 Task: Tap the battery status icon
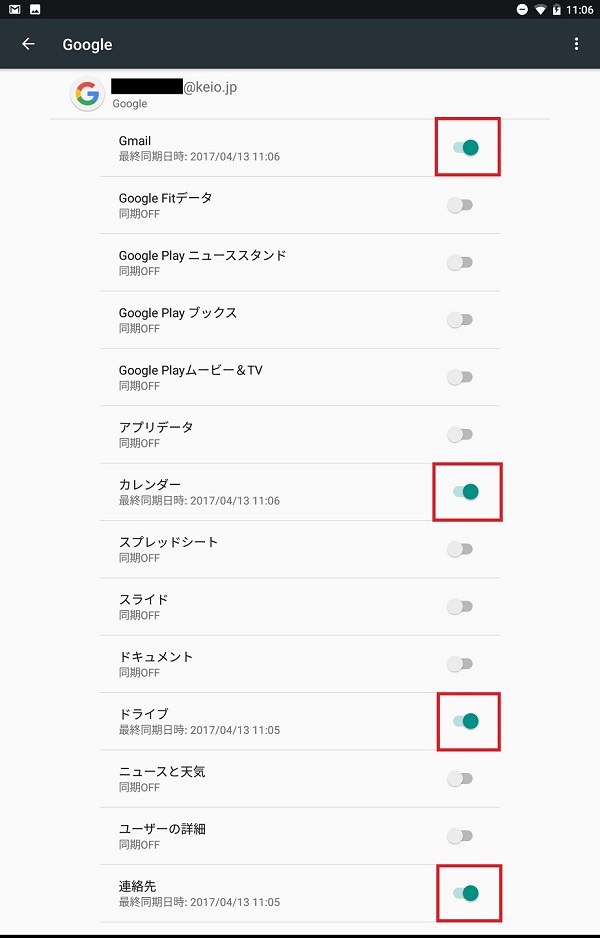556,10
